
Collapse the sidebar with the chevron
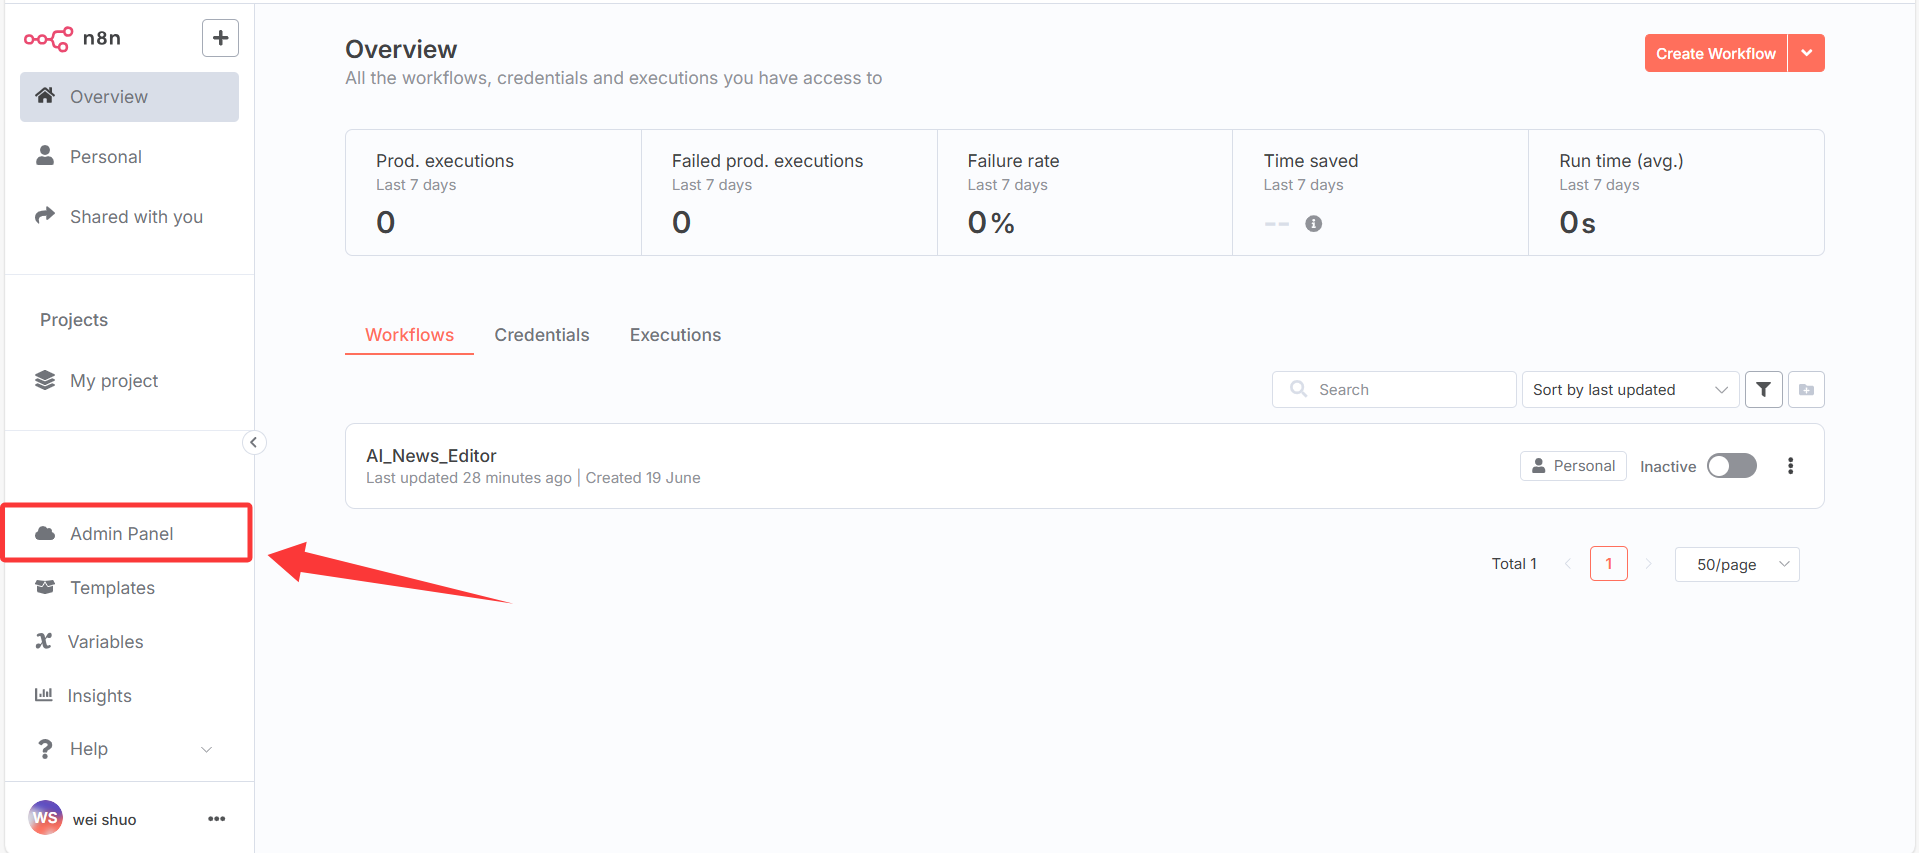[254, 442]
